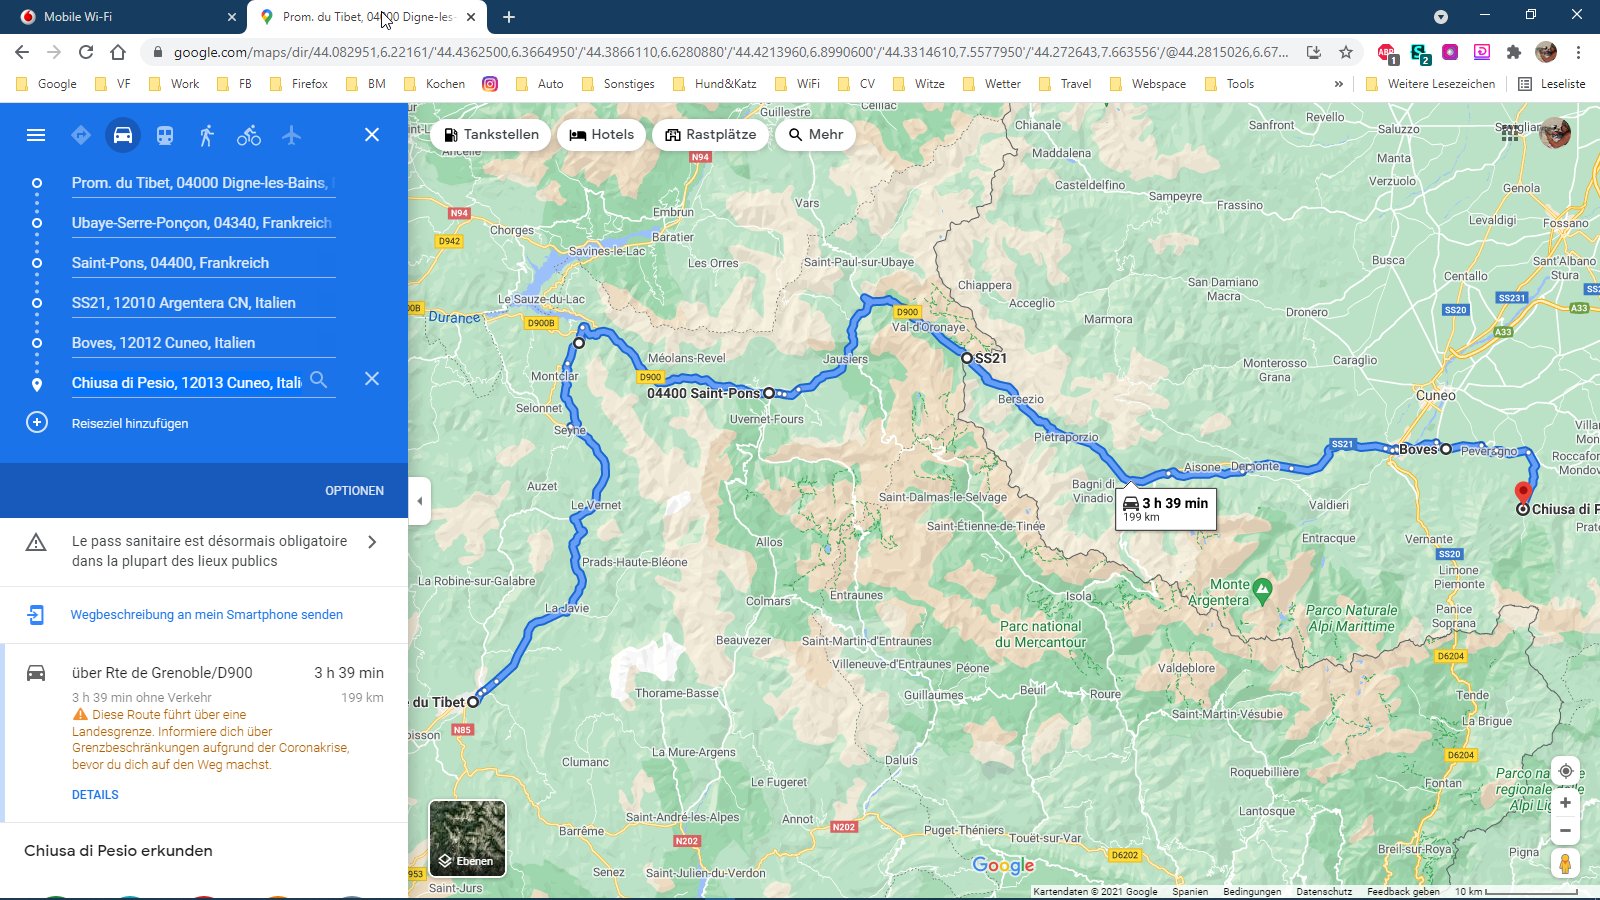1600x900 pixels.
Task: Toggle Hotels filter chip
Action: pos(602,134)
